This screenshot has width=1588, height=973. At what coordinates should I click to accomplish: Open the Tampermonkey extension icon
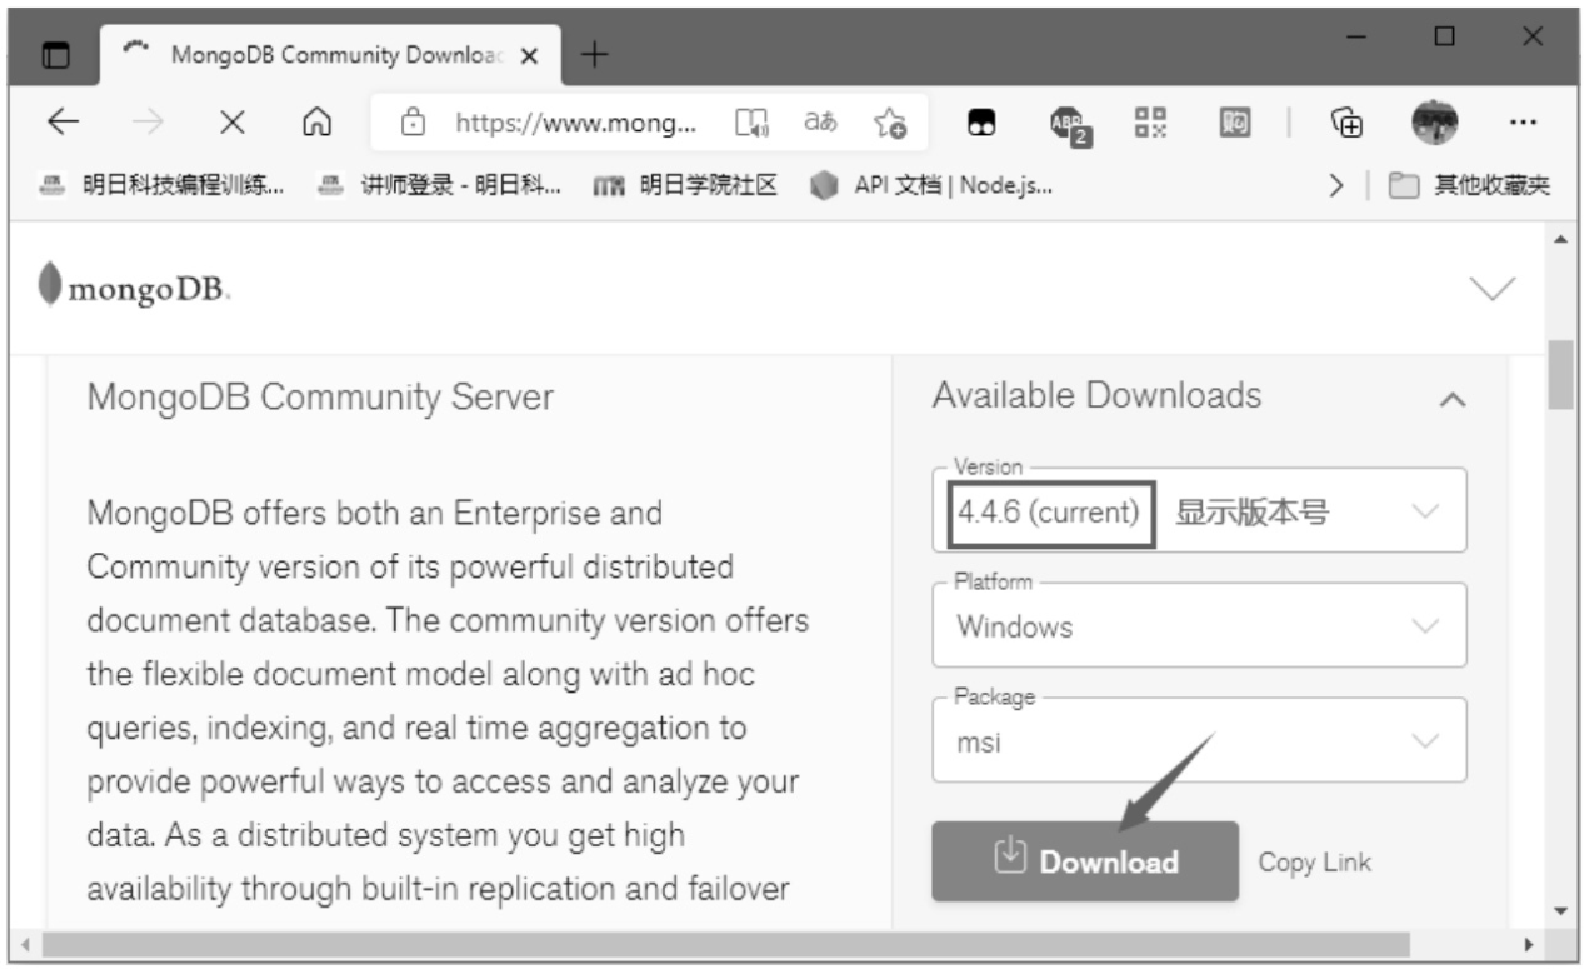pos(982,122)
